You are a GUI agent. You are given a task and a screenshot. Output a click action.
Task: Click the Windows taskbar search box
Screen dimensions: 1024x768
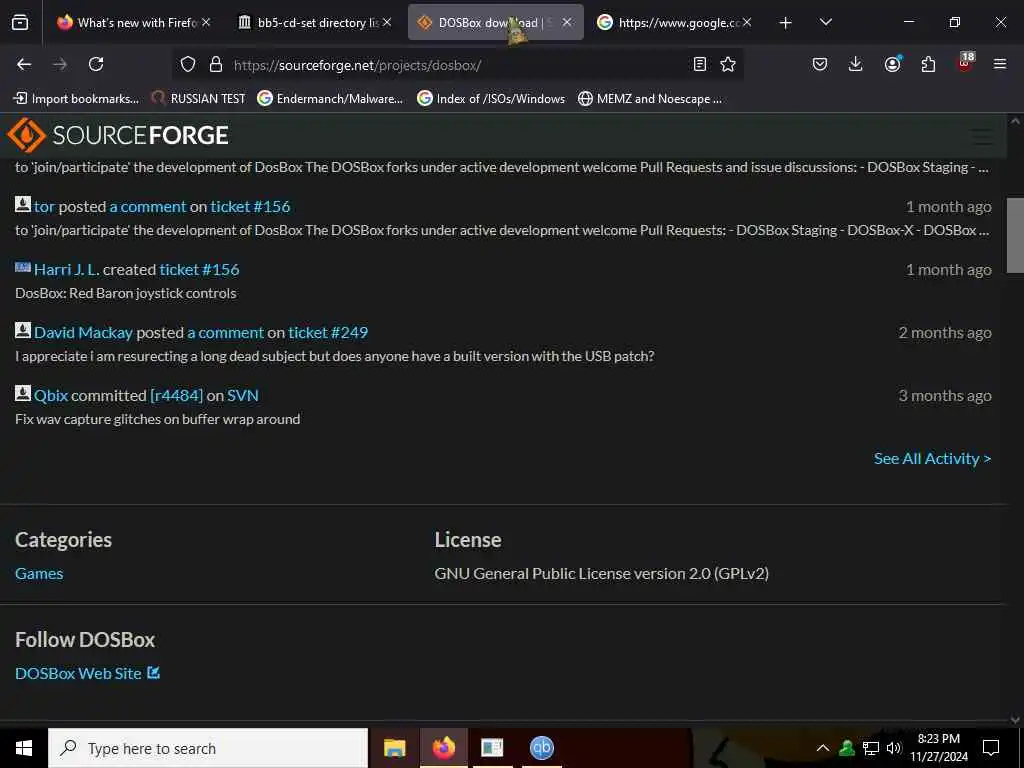[x=208, y=748]
